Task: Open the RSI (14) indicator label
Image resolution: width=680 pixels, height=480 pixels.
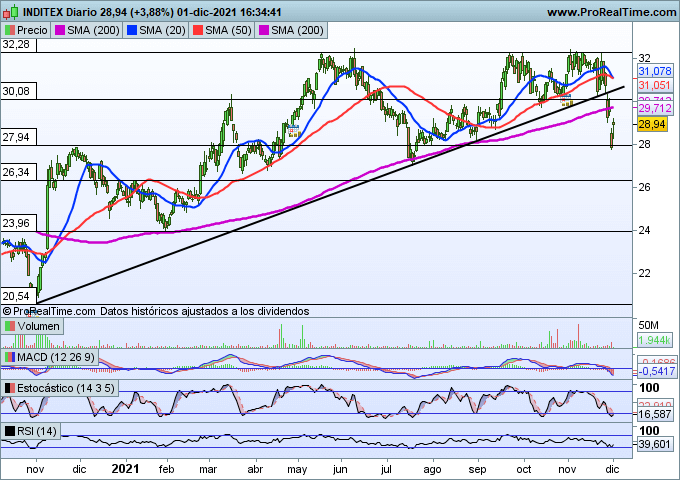Action: click(x=37, y=431)
